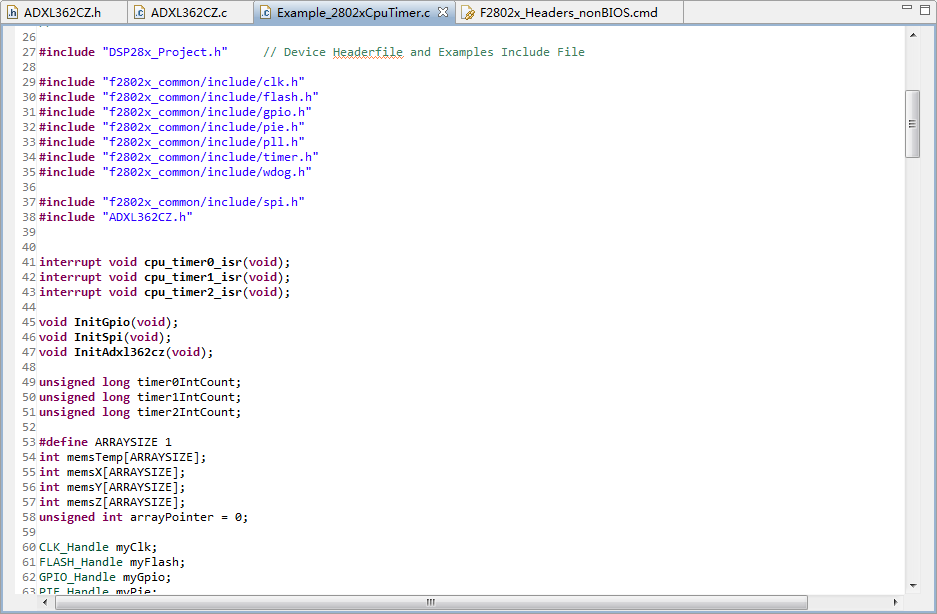This screenshot has width=937, height=614.
Task: Click the linker file icon on F2802x_Headers_nonBIOS.cmd tab
Action: pos(468,13)
